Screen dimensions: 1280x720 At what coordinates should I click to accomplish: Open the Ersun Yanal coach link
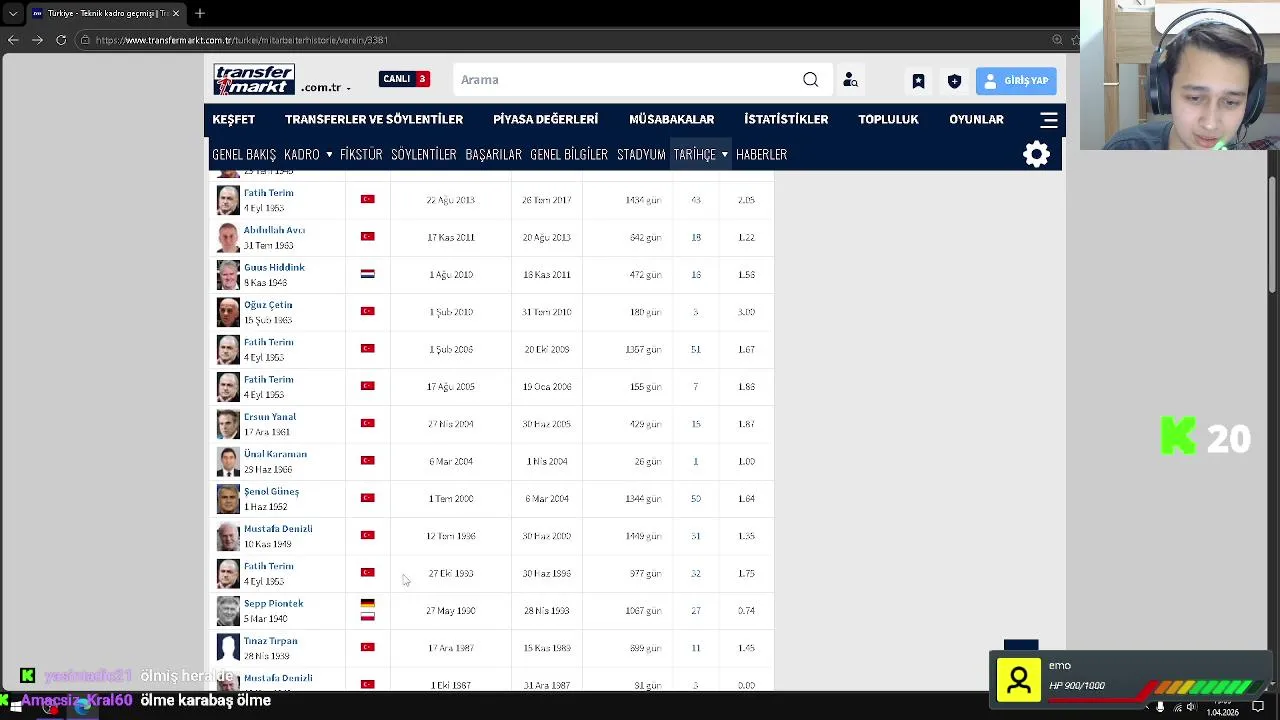tap(270, 417)
